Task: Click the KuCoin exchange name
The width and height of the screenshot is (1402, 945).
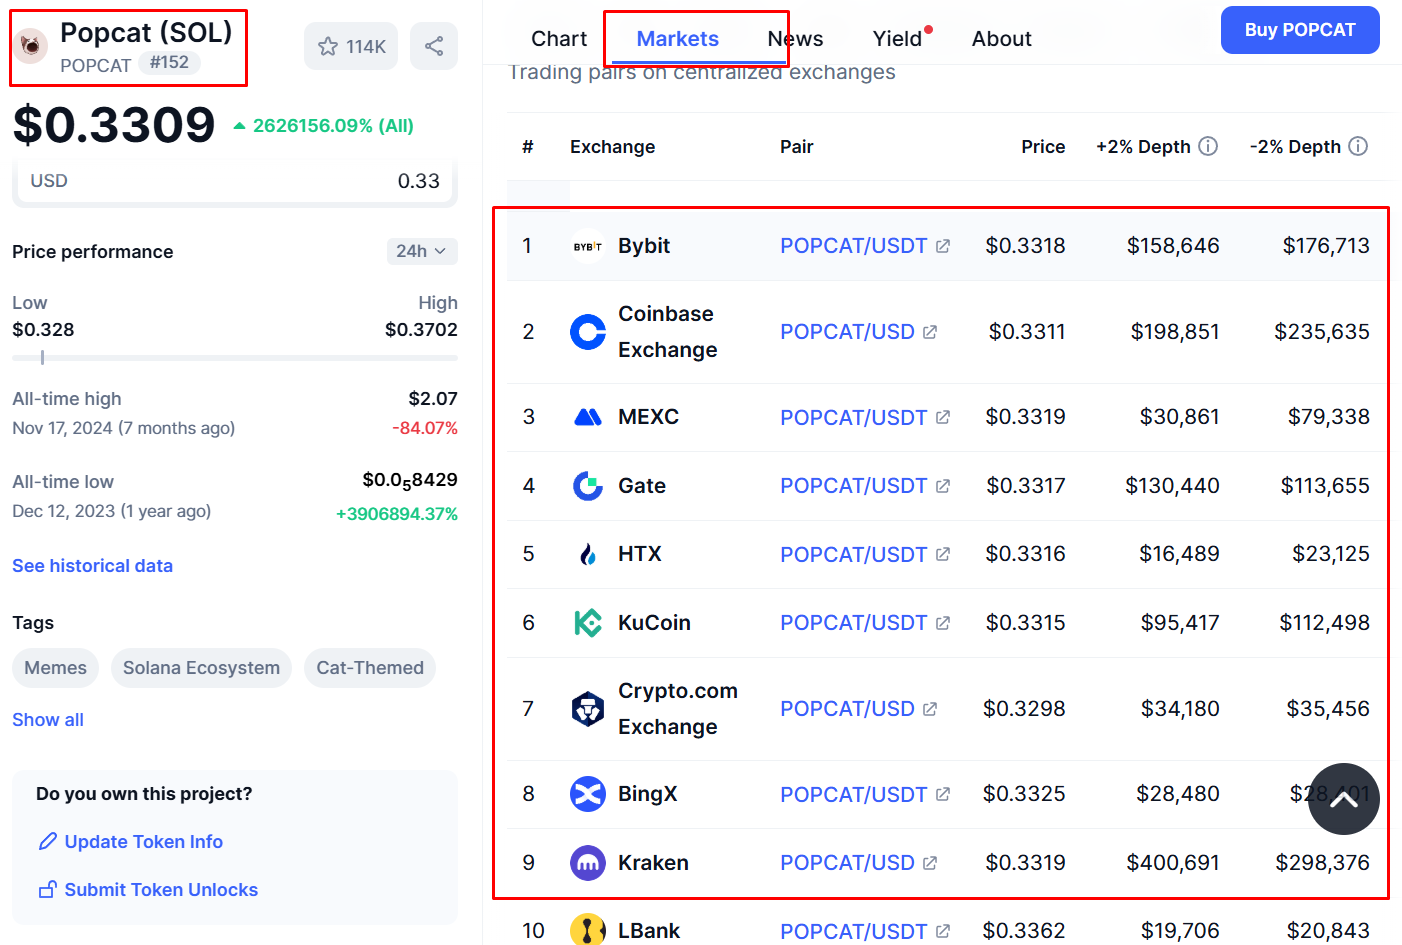Action: [x=654, y=623]
